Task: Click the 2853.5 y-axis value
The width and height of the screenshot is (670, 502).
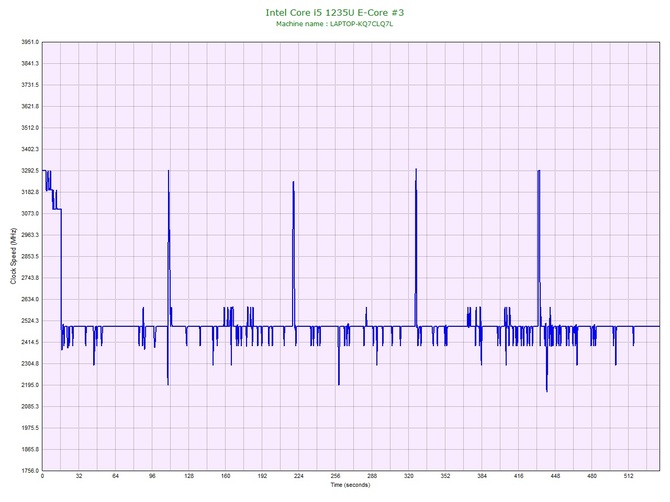Action: click(x=30, y=256)
